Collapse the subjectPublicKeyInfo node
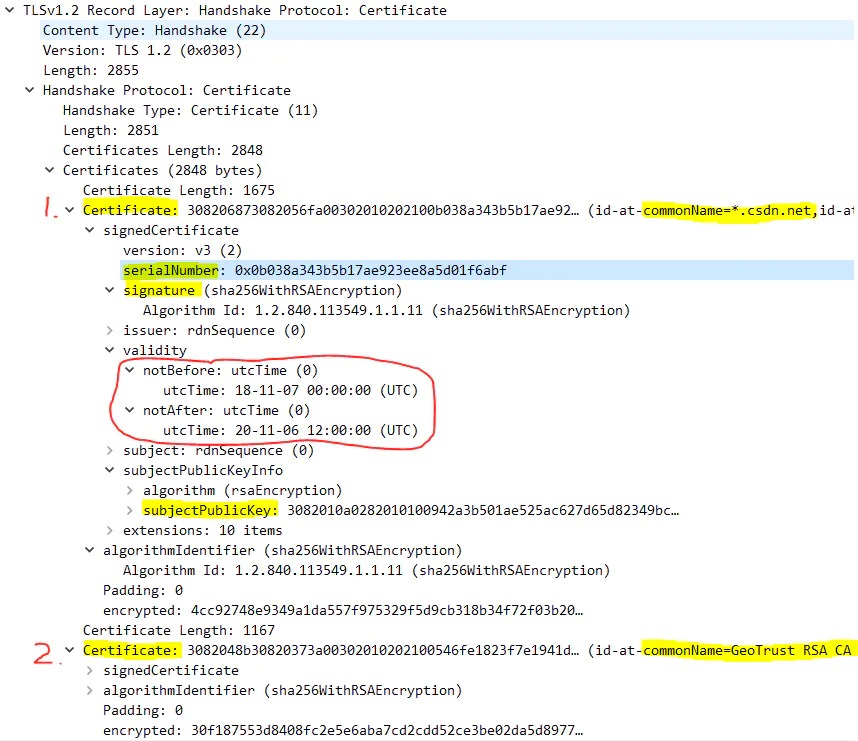The width and height of the screenshot is (858, 741). pyautogui.click(x=109, y=470)
